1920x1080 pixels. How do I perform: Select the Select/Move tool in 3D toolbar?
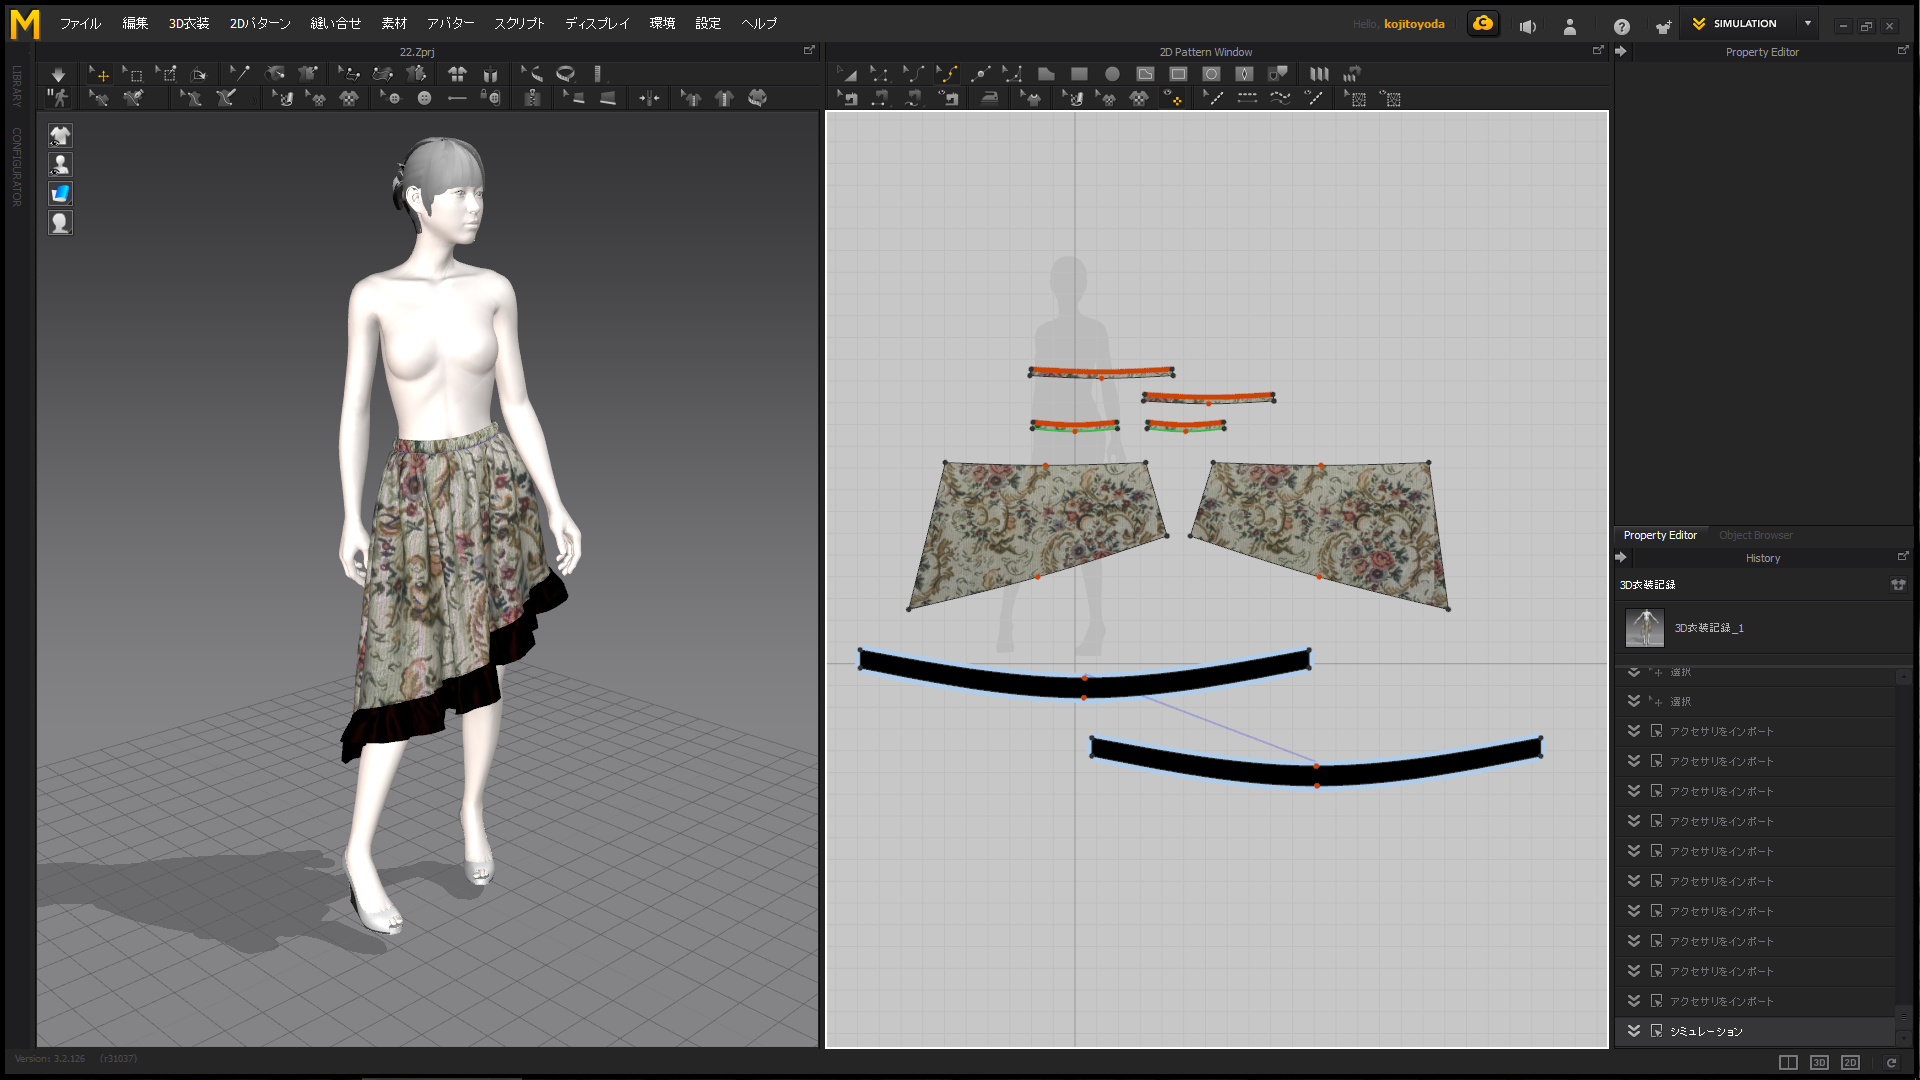click(x=100, y=74)
